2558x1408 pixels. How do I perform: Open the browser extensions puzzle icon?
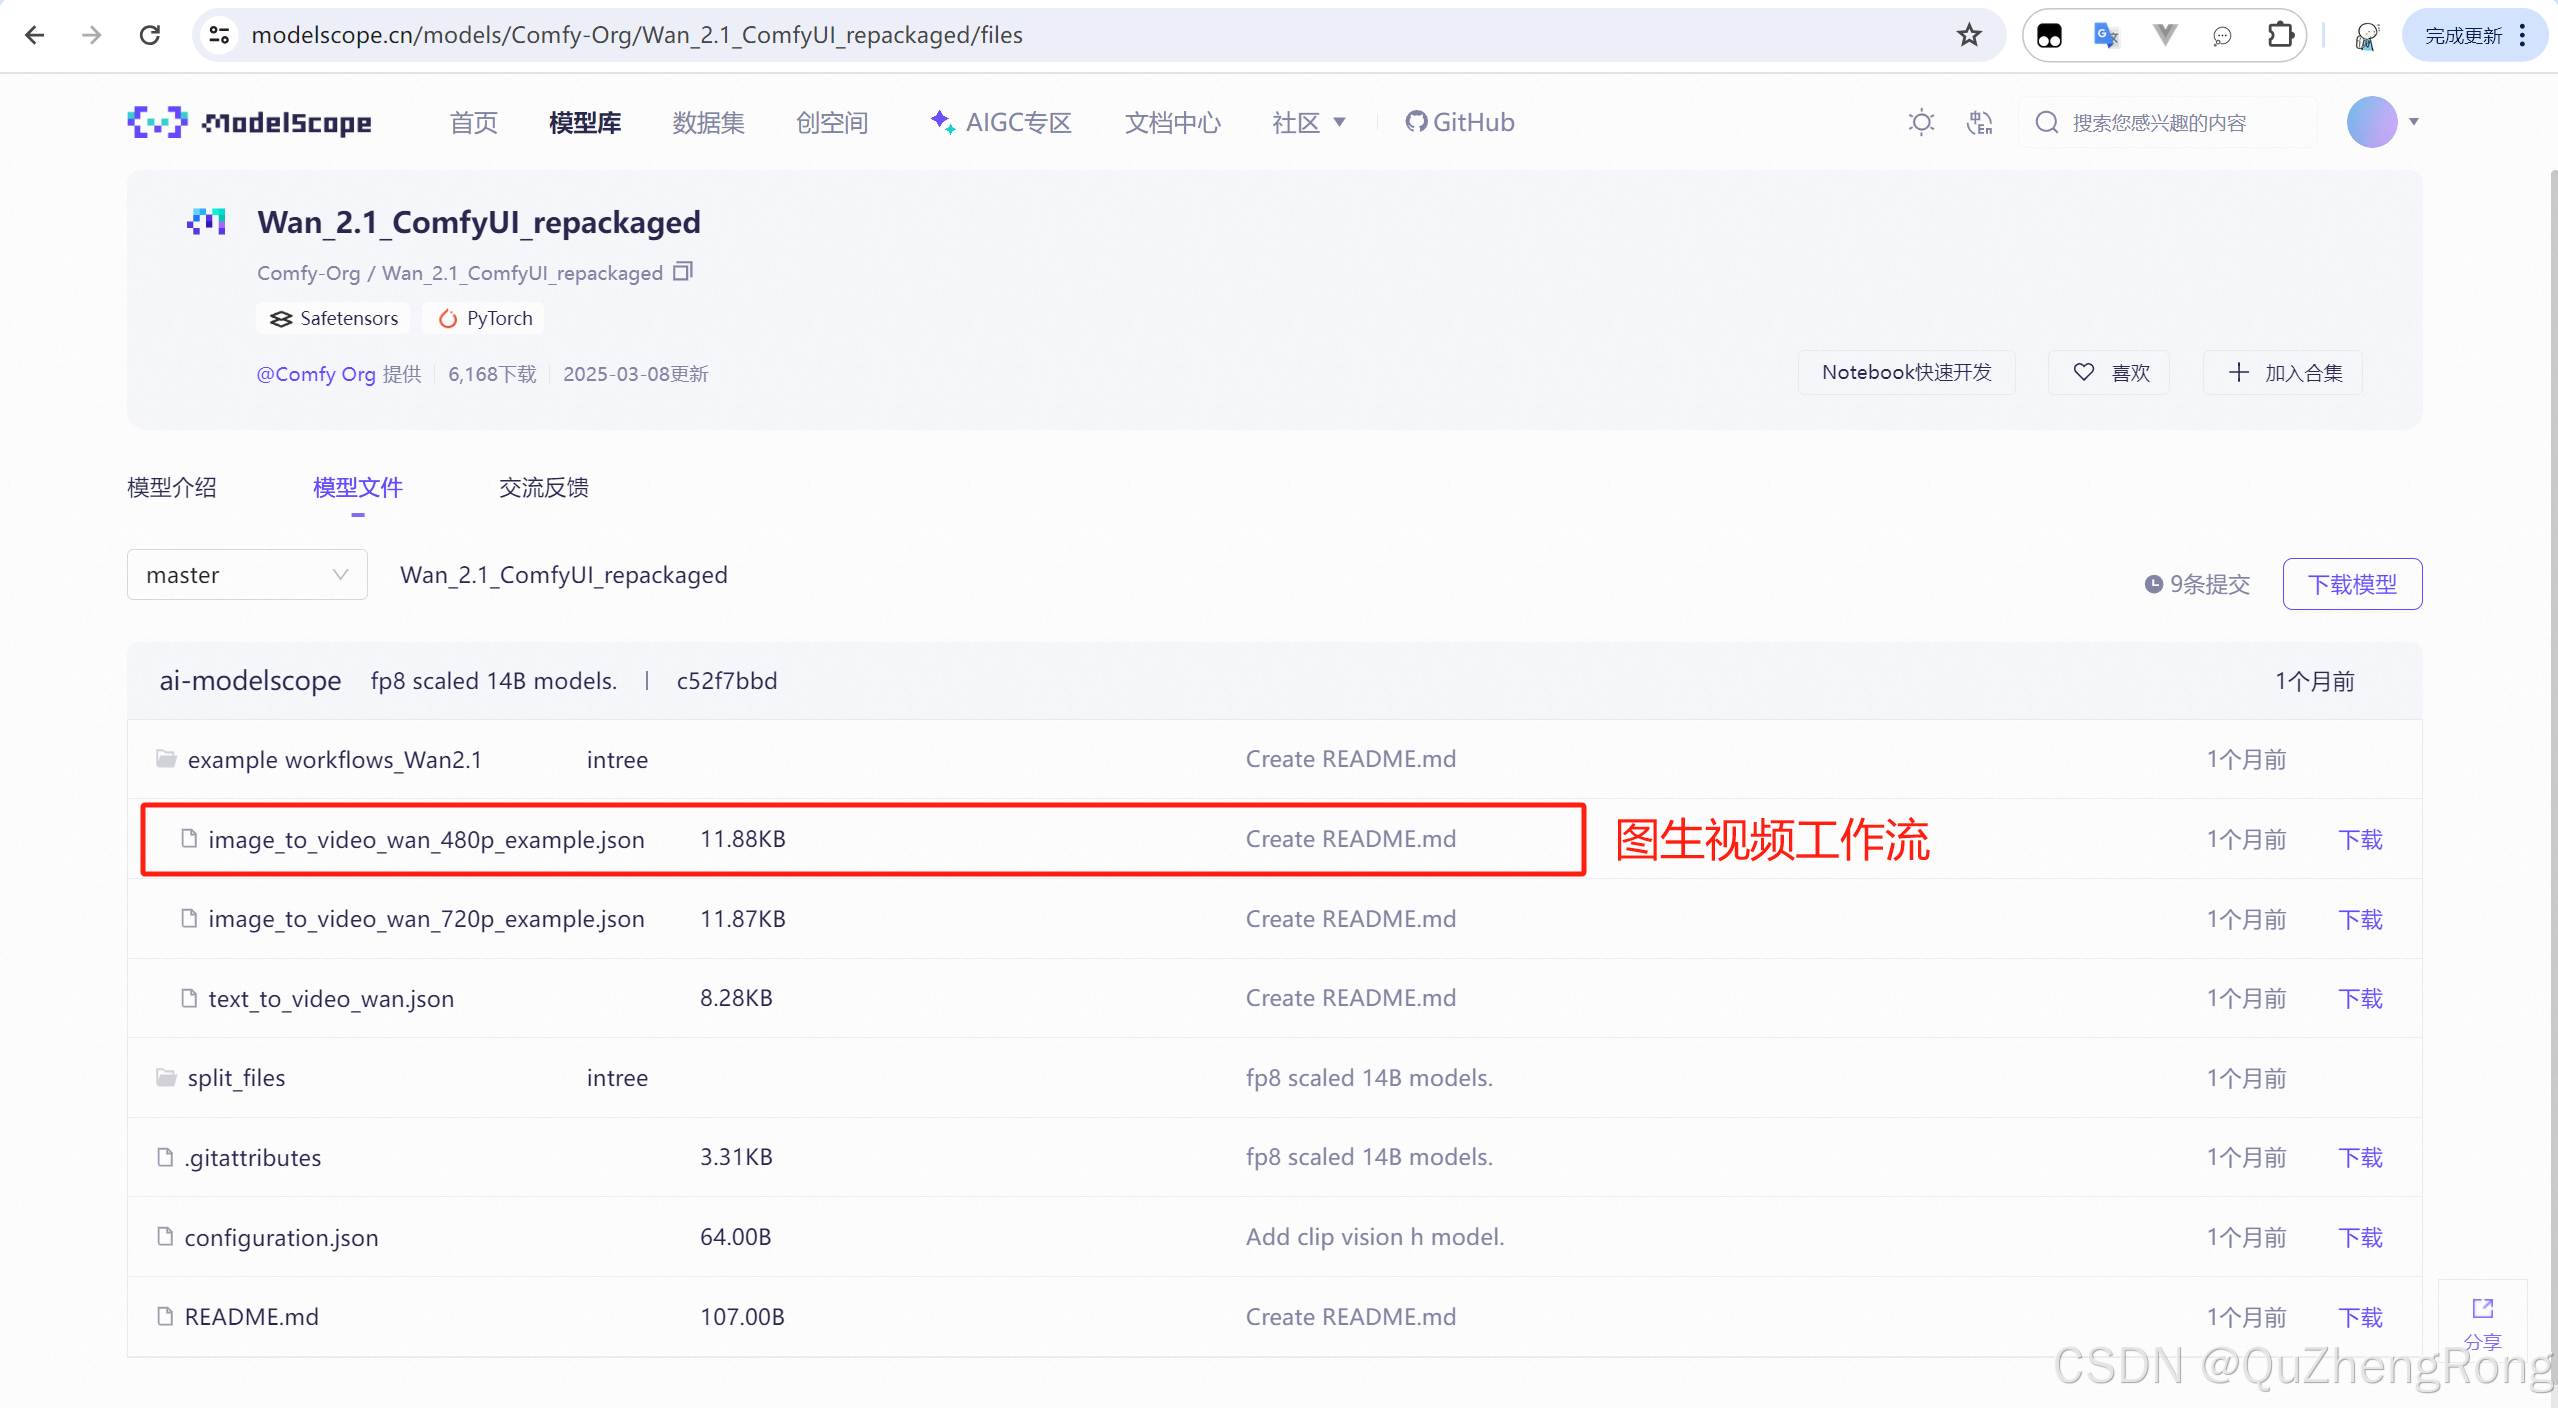[x=2279, y=35]
